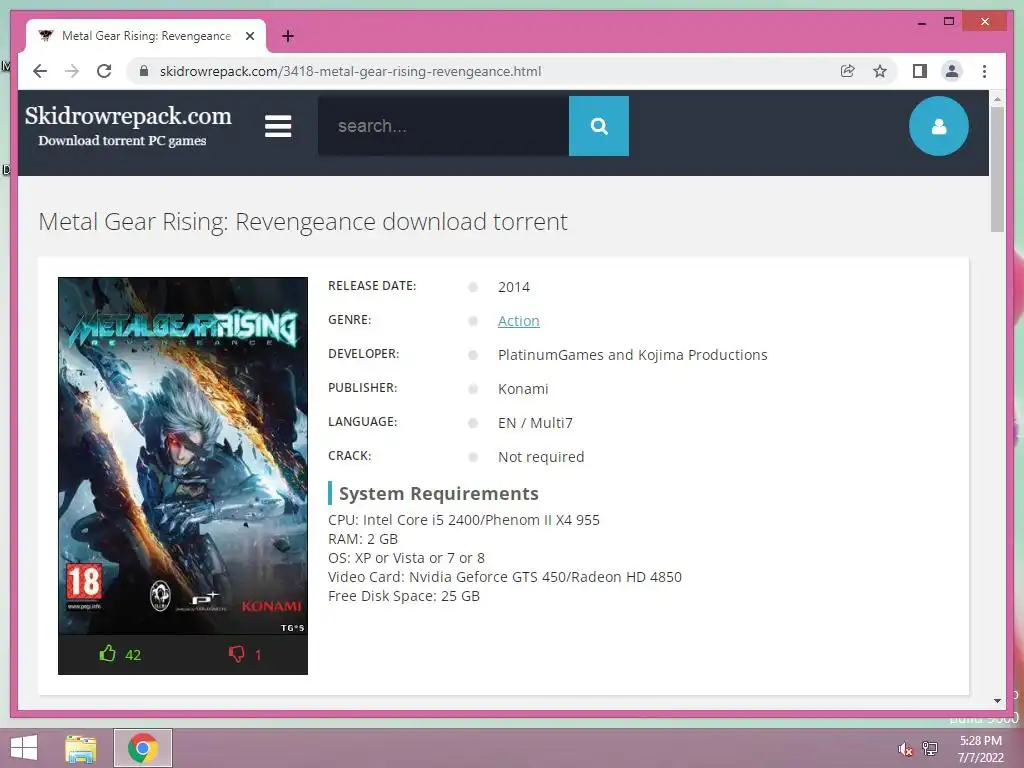Viewport: 1024px width, 768px height.
Task: Click the URL in the address bar
Action: [x=350, y=71]
